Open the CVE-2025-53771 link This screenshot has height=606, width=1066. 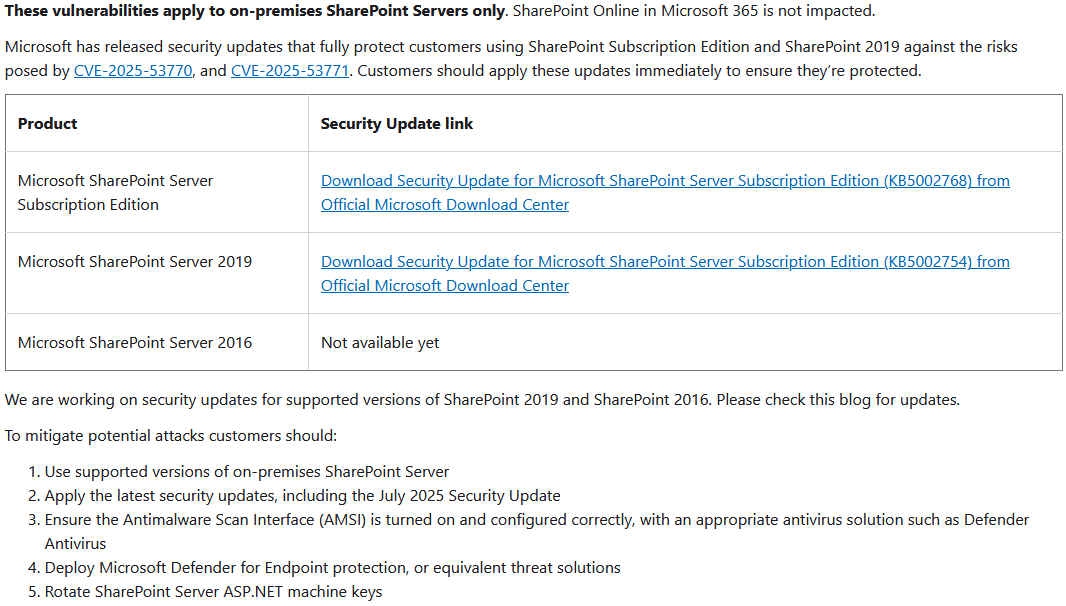290,71
